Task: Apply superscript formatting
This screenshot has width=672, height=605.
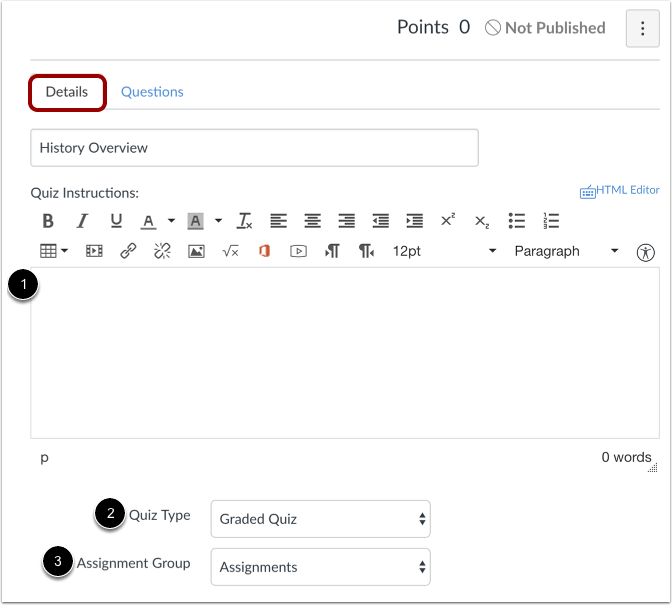Action: 448,220
